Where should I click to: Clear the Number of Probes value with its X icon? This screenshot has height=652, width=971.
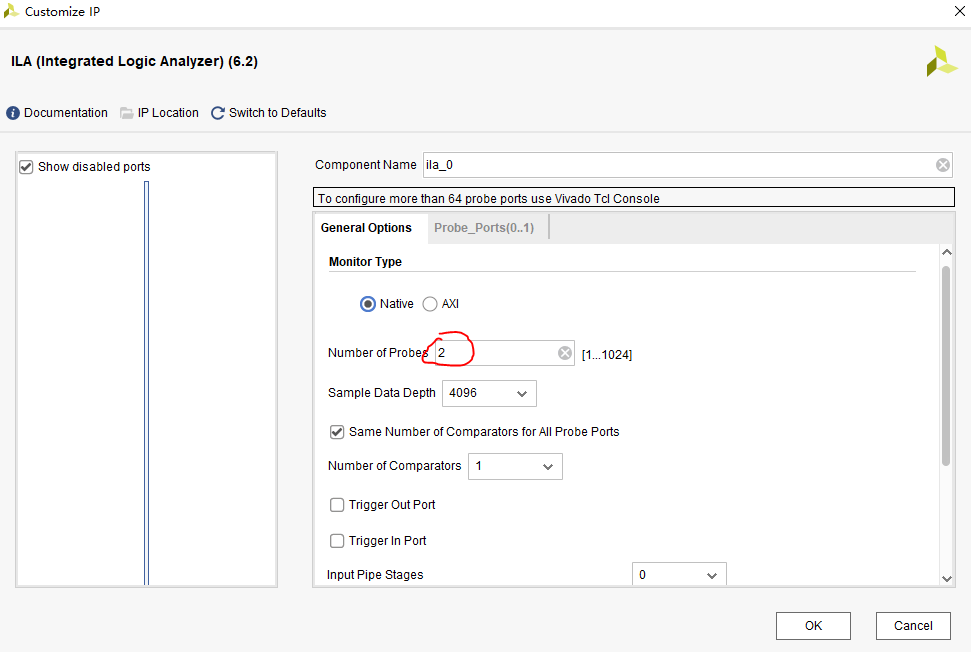click(x=565, y=353)
